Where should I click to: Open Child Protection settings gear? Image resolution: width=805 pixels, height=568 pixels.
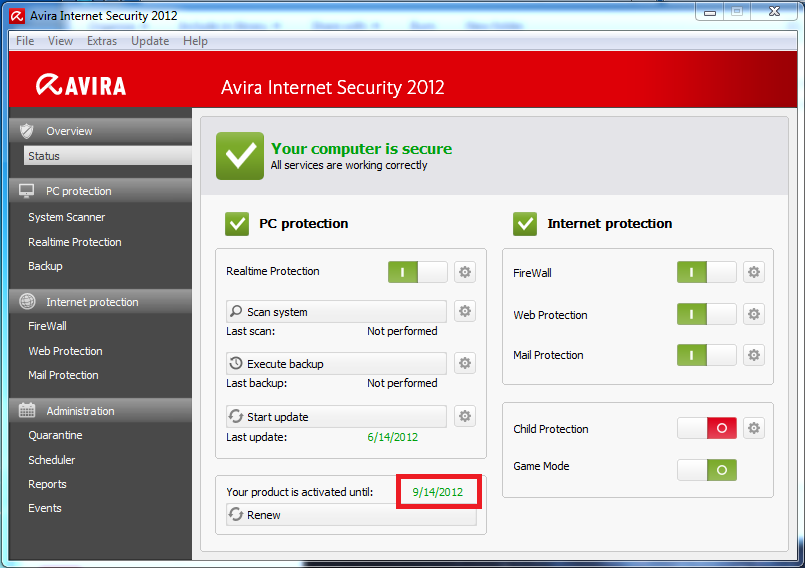(754, 428)
